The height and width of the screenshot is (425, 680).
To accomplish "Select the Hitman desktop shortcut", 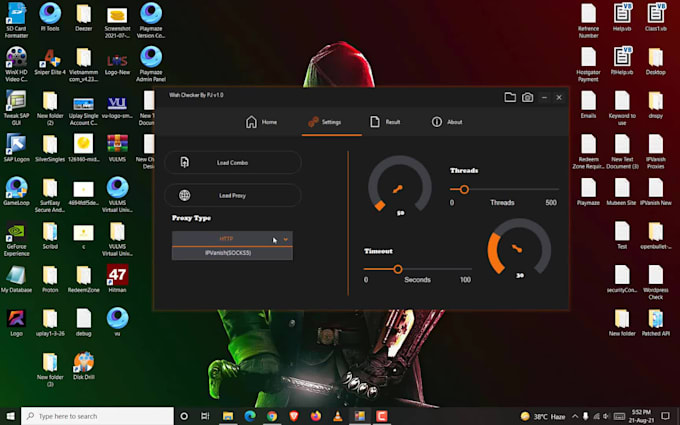I will click(118, 278).
